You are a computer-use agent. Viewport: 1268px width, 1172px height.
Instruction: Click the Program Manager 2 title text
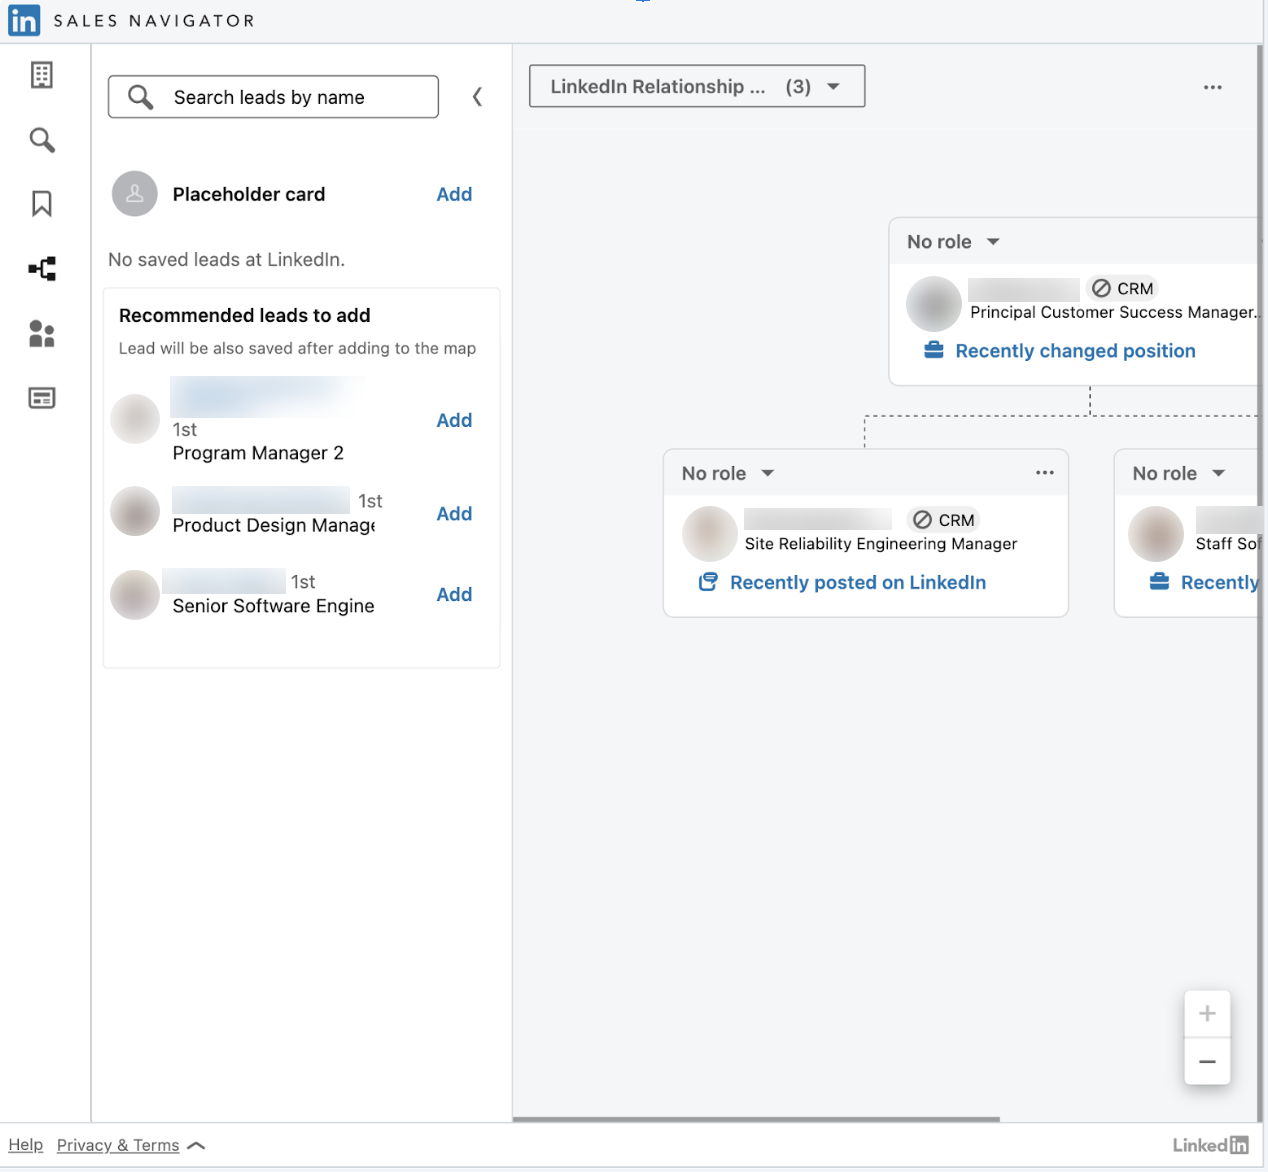coord(258,453)
